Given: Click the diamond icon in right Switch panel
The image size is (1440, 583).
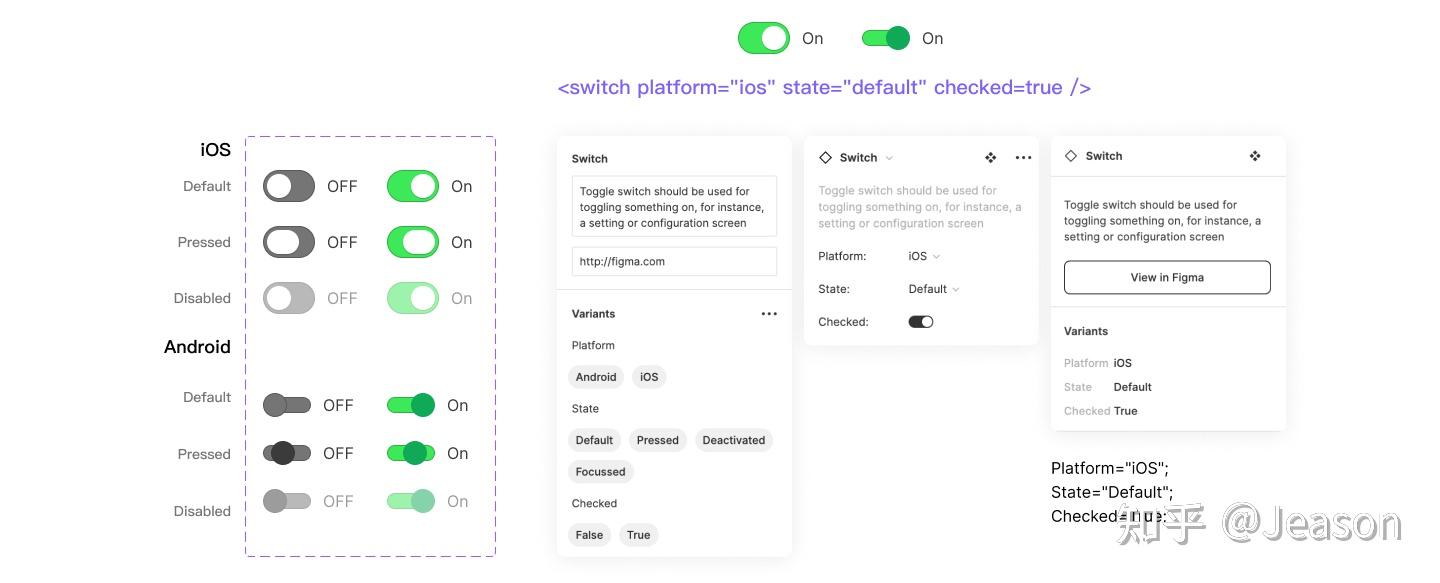Looking at the screenshot, I should (x=1071, y=156).
